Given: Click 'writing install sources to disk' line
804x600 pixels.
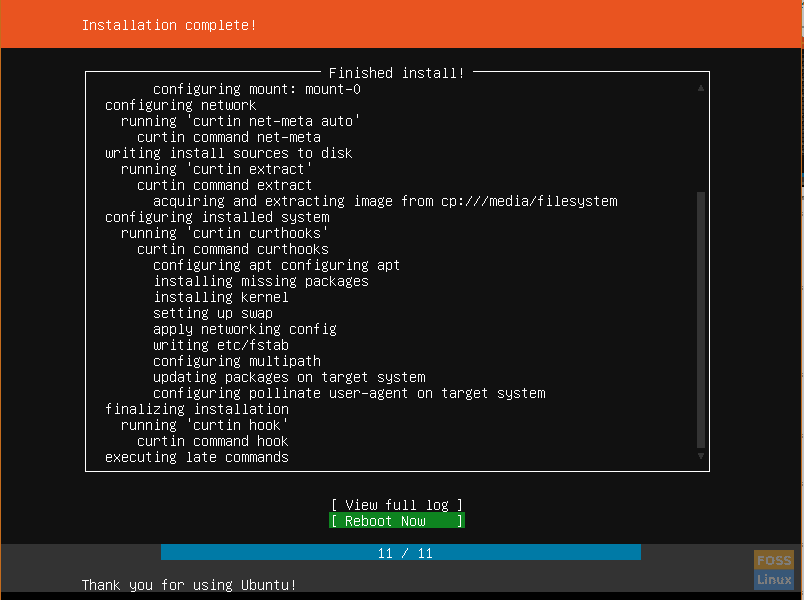Looking at the screenshot, I should coord(228,153).
